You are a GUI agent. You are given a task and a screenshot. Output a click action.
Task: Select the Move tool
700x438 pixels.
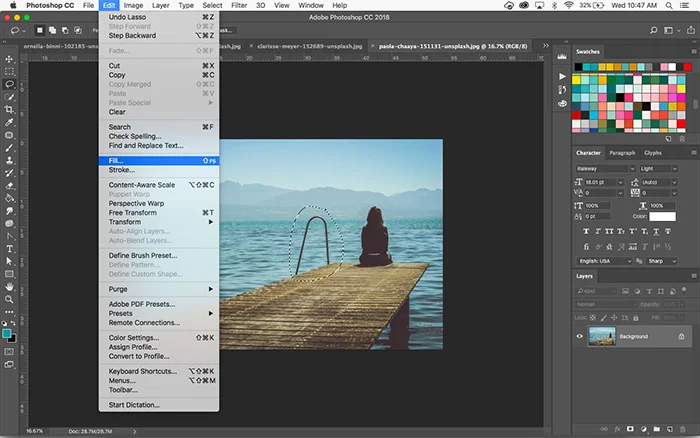(x=9, y=59)
